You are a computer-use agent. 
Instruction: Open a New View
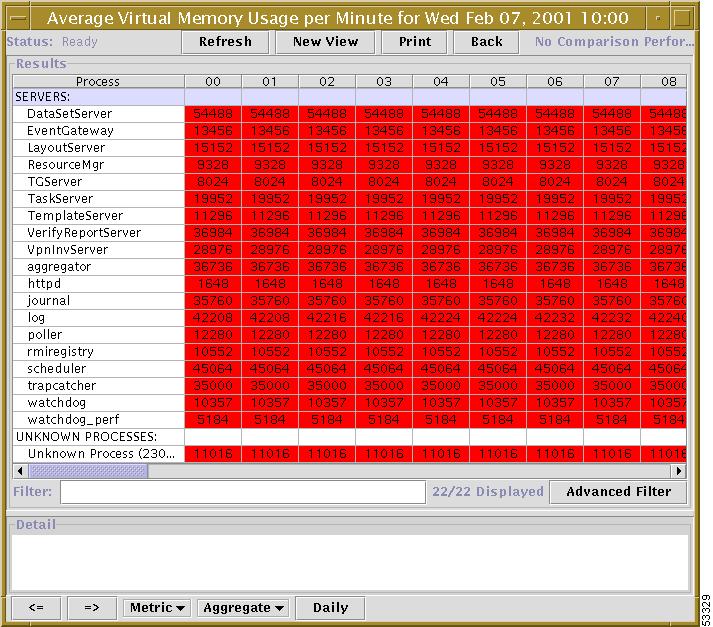point(325,42)
